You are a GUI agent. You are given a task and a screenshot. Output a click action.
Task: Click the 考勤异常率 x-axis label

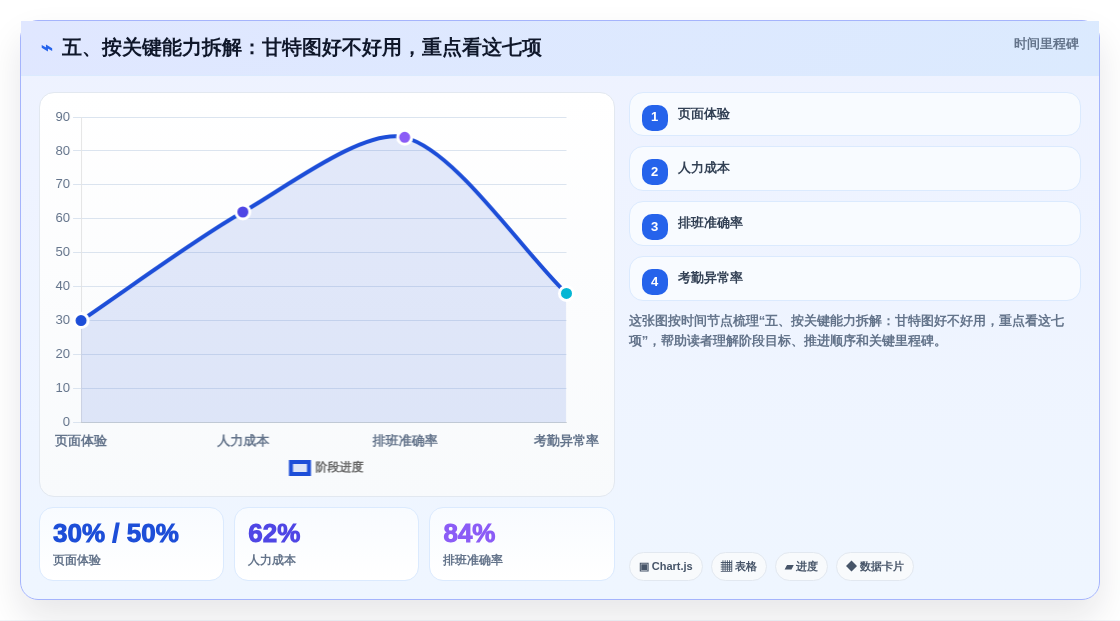[x=566, y=441]
